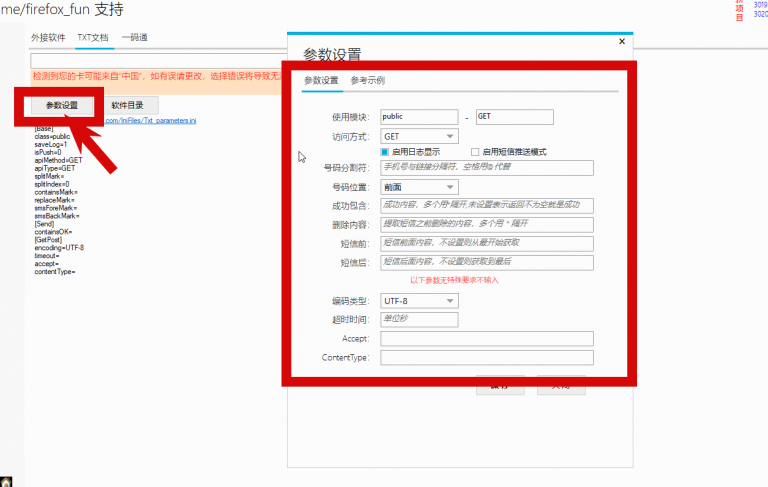Select the line encoding=UTF-8
The height and width of the screenshot is (487, 768).
59,248
